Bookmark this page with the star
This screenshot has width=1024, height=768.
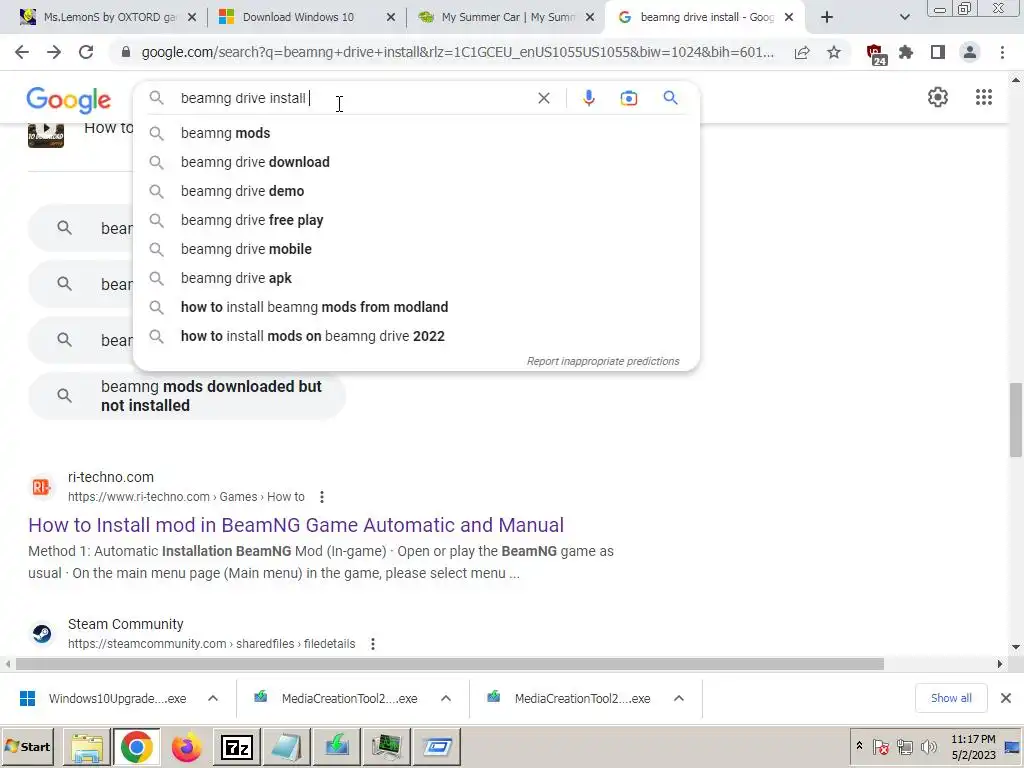(x=834, y=52)
